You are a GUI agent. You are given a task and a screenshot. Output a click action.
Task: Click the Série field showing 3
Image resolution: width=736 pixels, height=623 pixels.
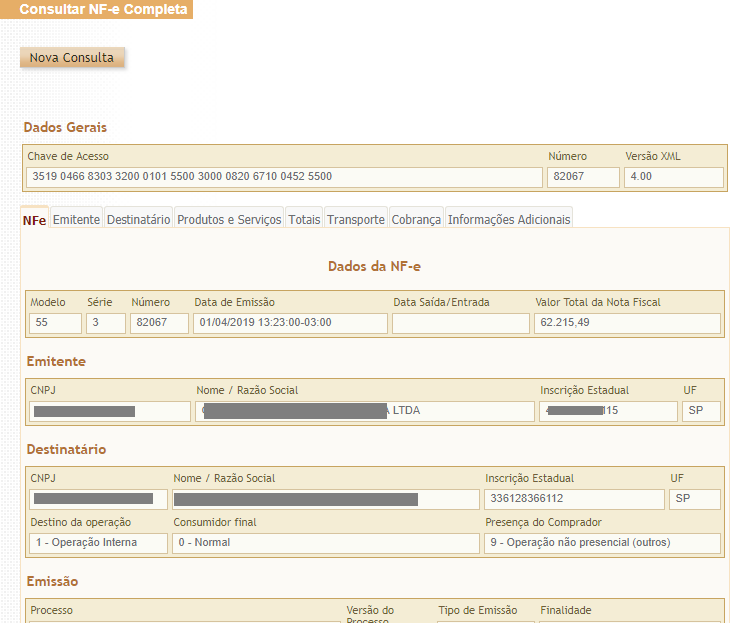point(106,323)
